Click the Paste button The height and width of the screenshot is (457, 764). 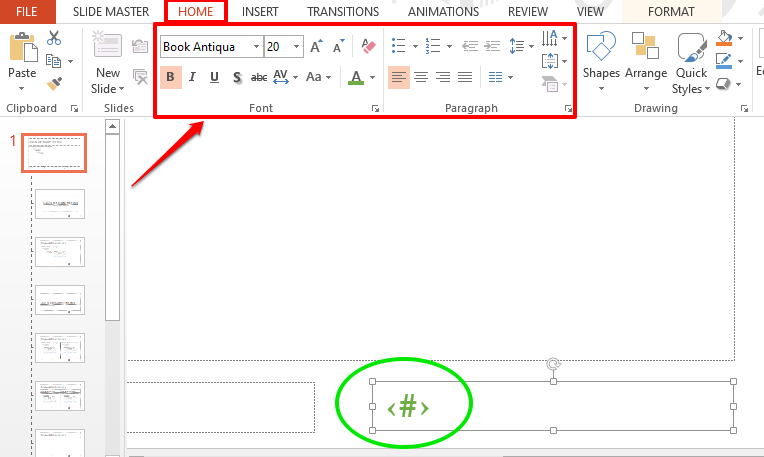tap(21, 58)
